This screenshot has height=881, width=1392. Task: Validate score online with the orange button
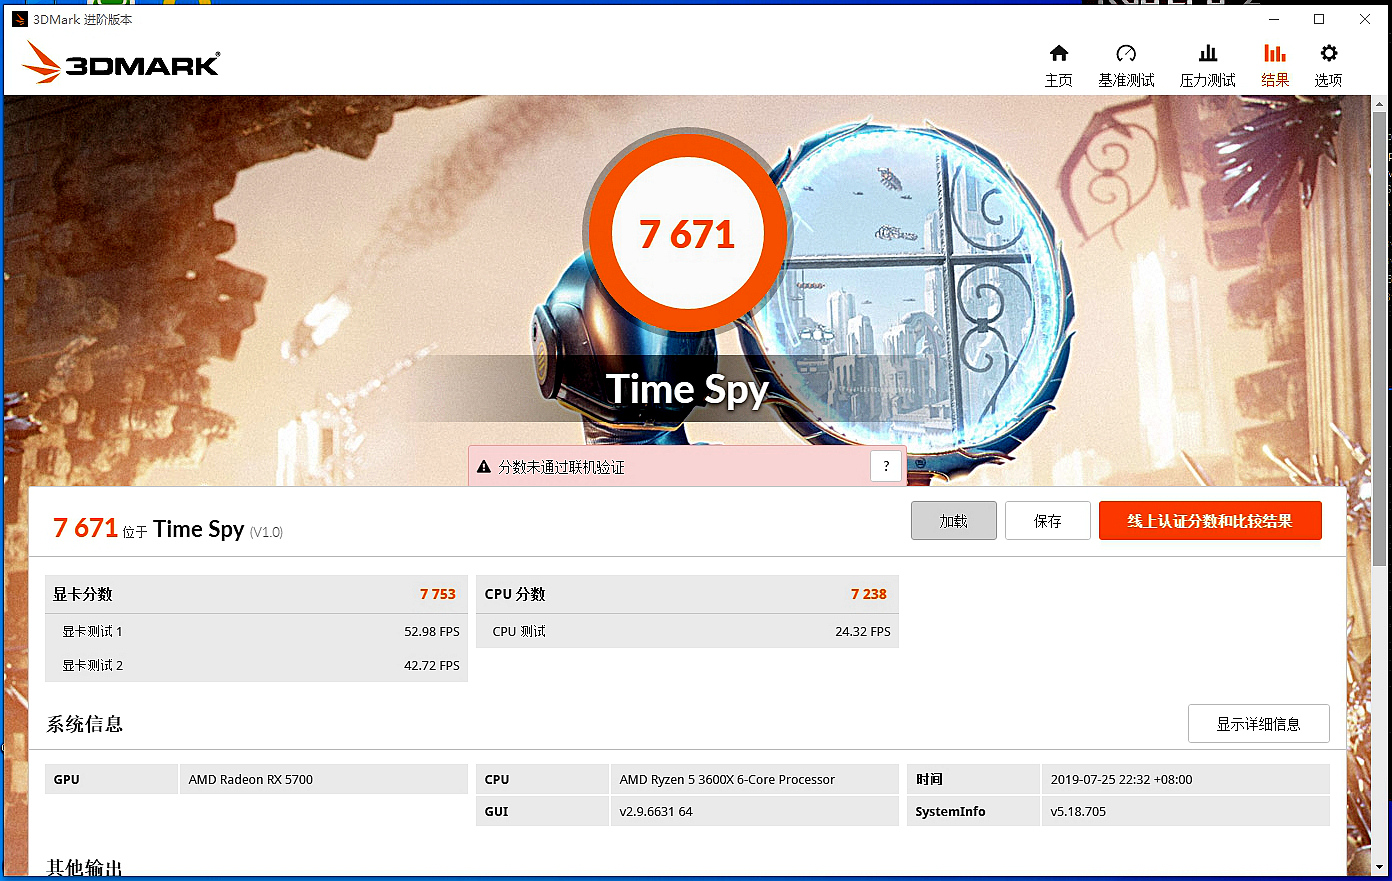pos(1210,520)
